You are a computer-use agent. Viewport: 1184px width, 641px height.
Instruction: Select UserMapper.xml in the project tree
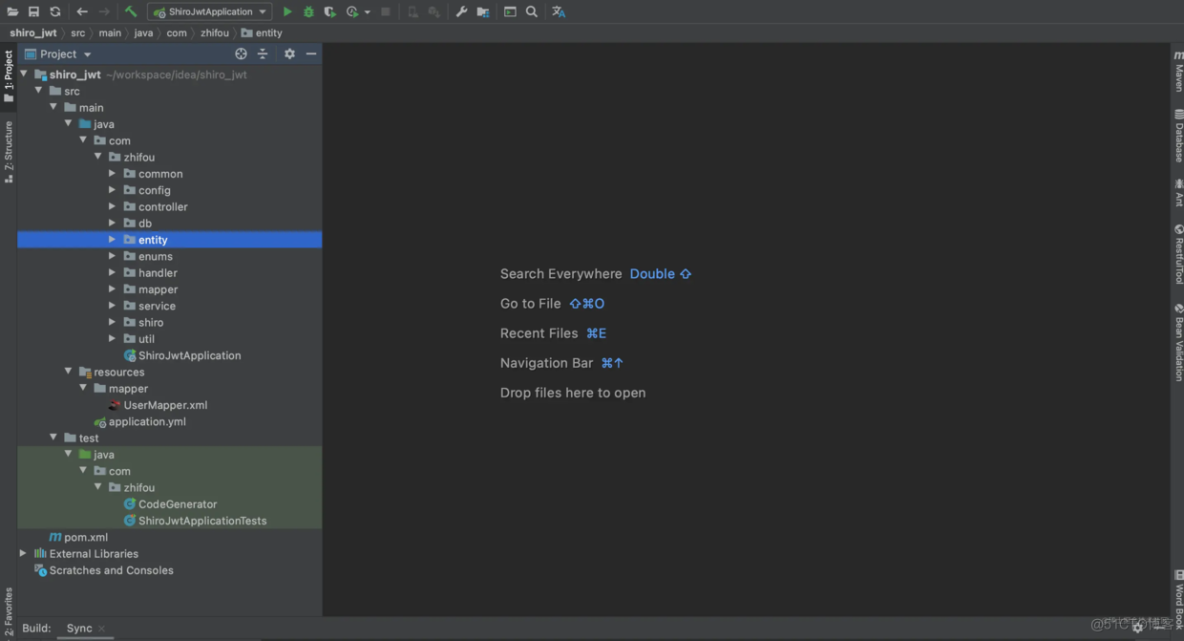tap(165, 405)
